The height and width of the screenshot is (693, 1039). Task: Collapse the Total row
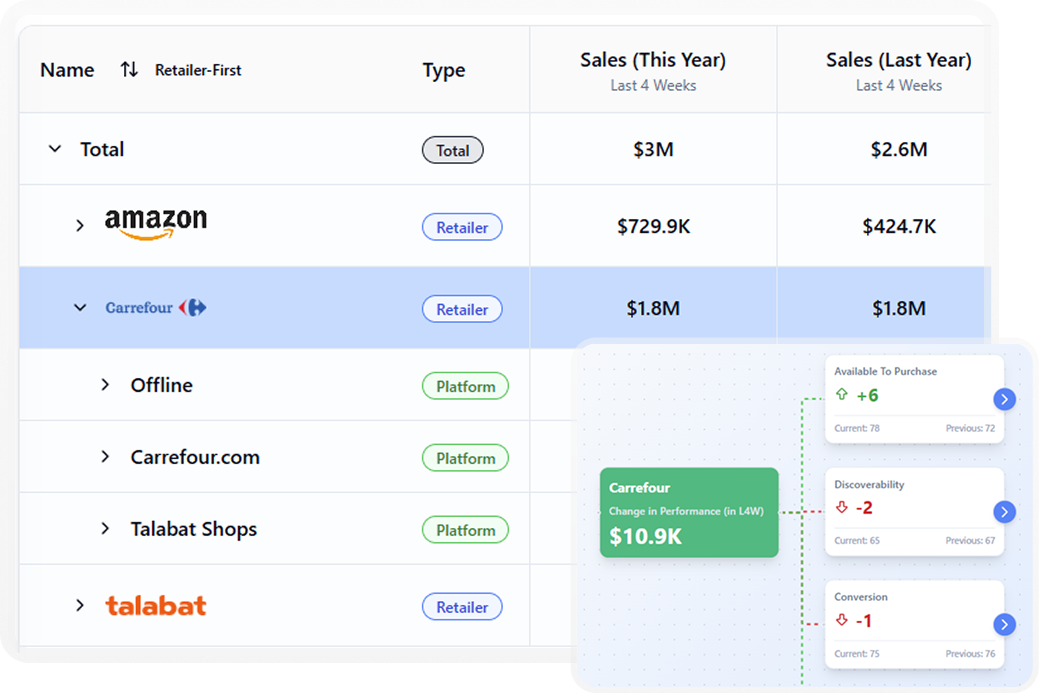[x=55, y=148]
